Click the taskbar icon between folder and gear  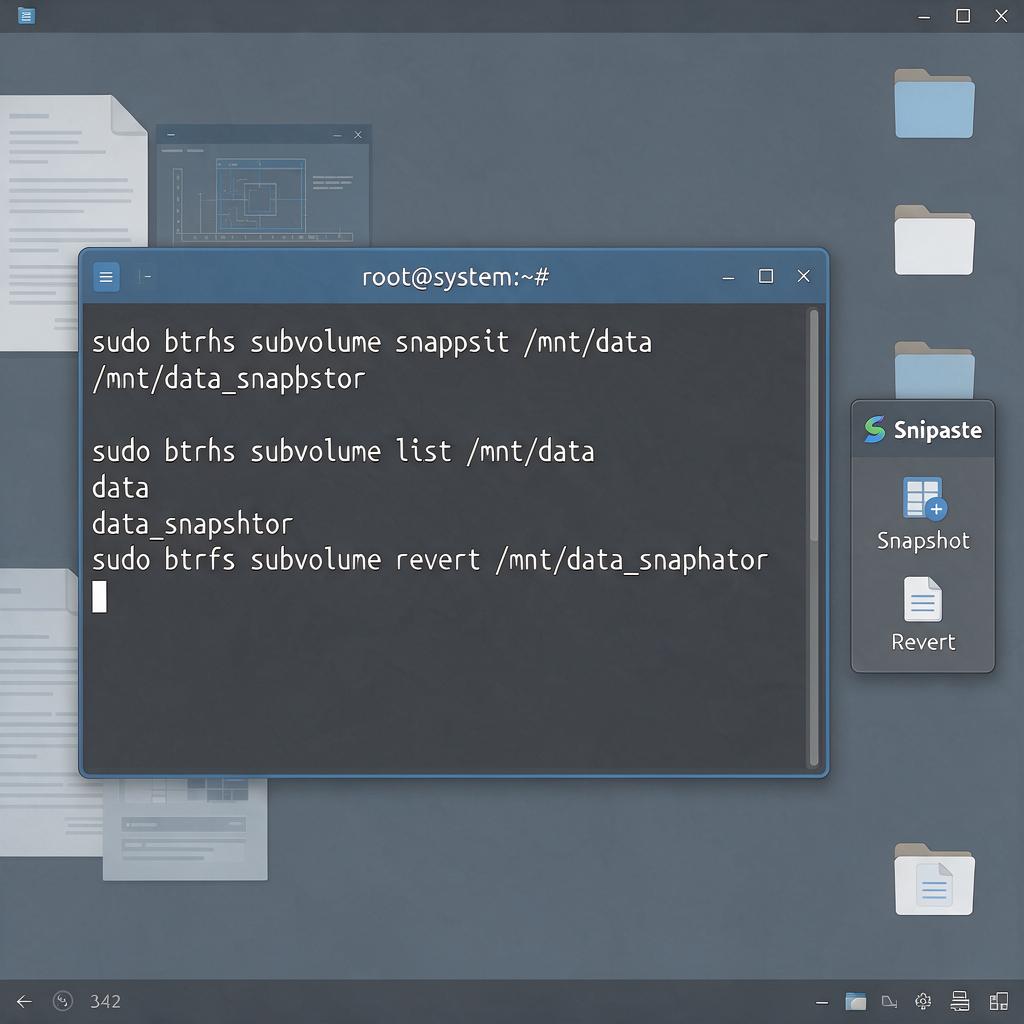coord(889,1002)
